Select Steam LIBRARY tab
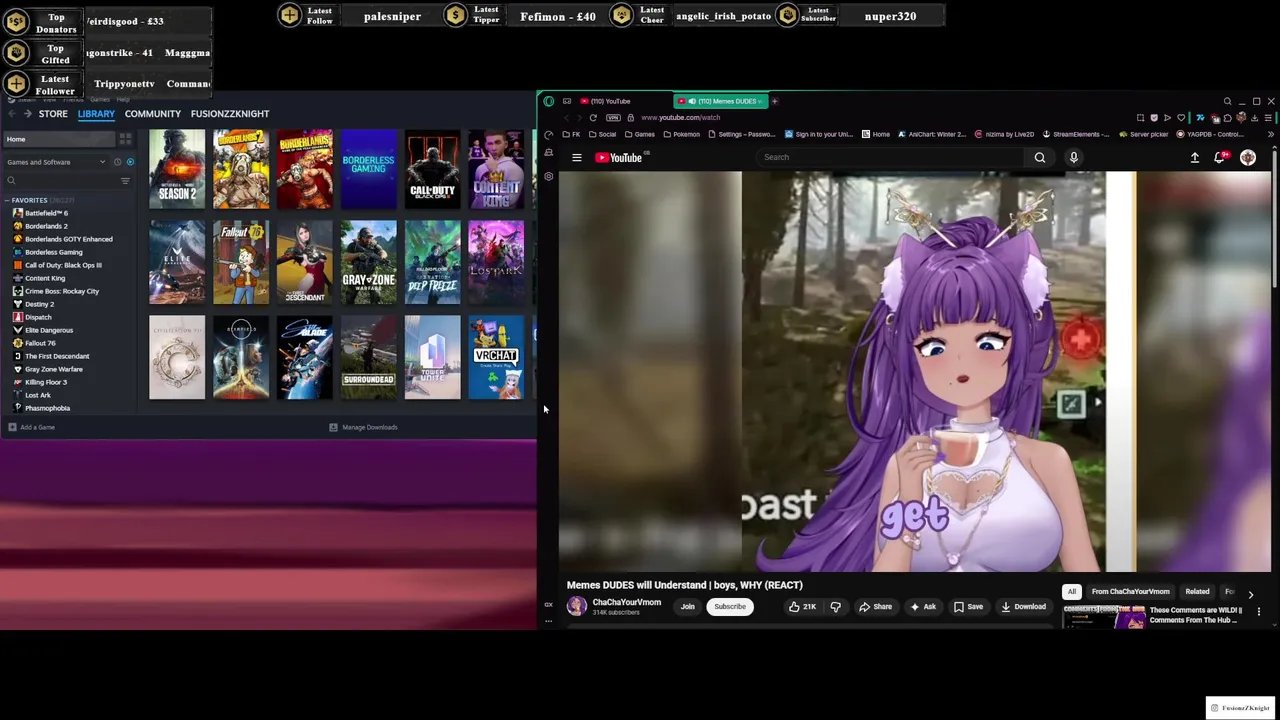 pyautogui.click(x=96, y=114)
